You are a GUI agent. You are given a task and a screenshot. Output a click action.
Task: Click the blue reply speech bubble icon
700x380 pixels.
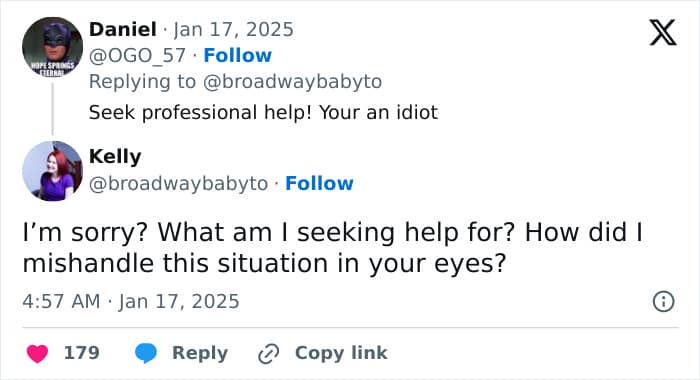[x=146, y=353]
